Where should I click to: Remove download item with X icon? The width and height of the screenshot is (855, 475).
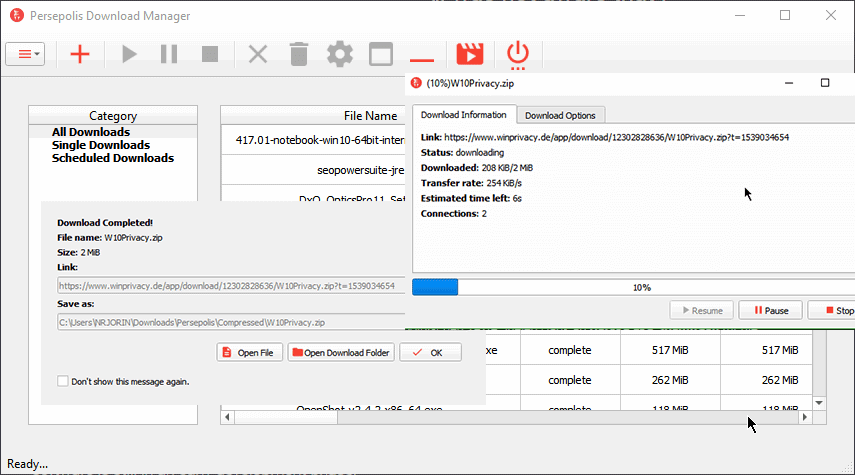(x=258, y=54)
